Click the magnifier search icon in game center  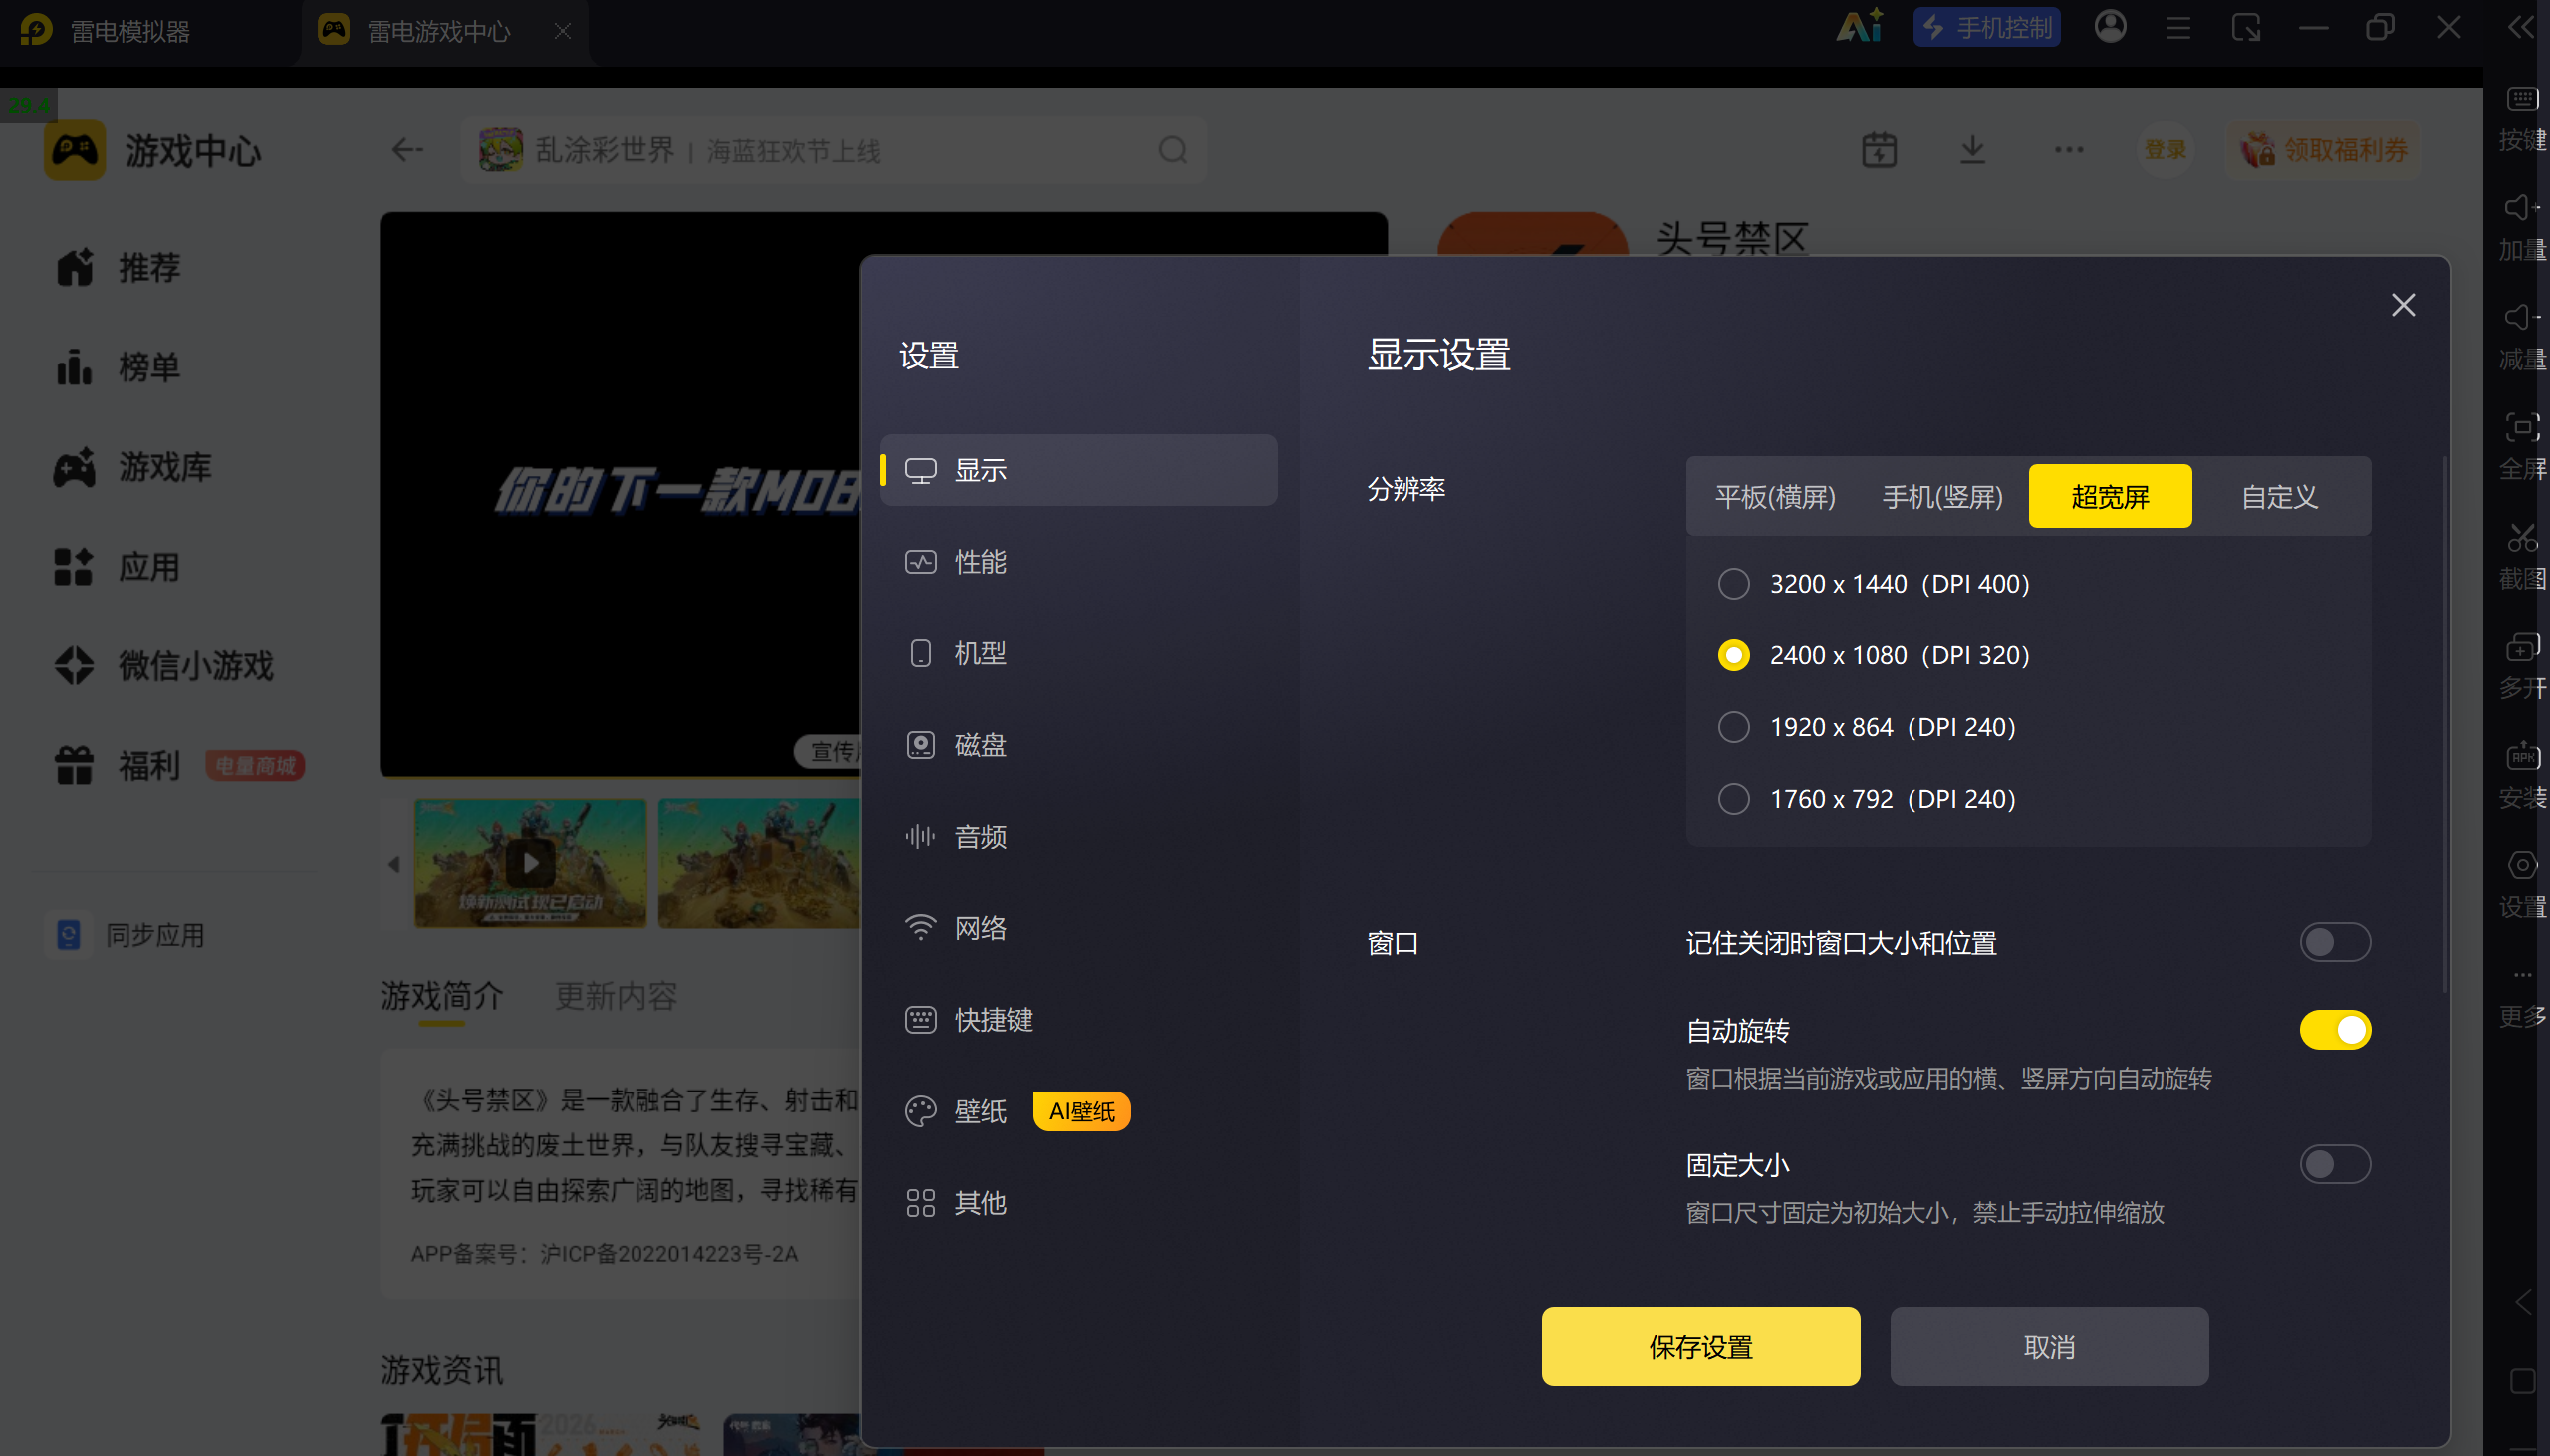1173,150
